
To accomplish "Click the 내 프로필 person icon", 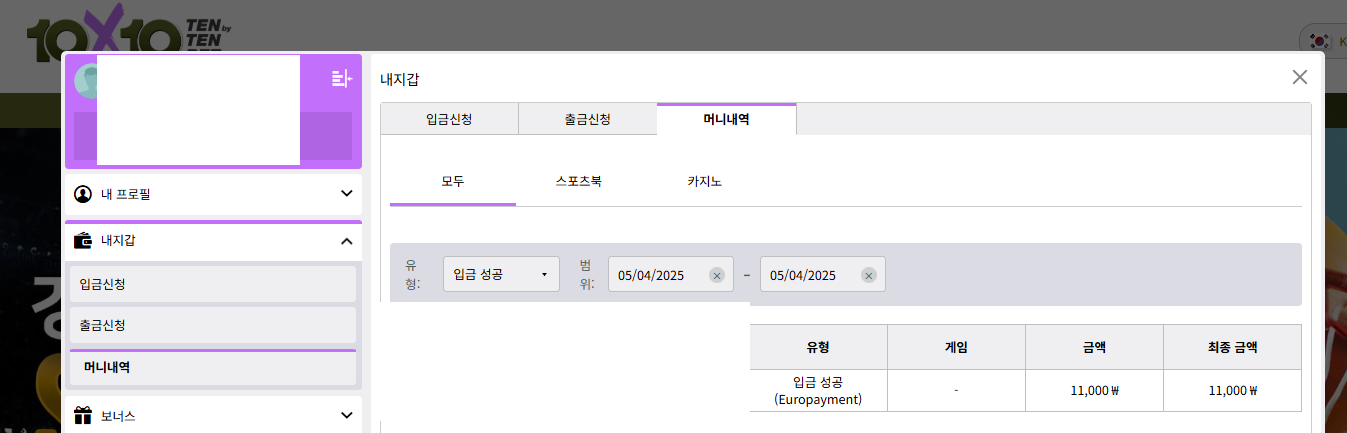I will tap(84, 193).
